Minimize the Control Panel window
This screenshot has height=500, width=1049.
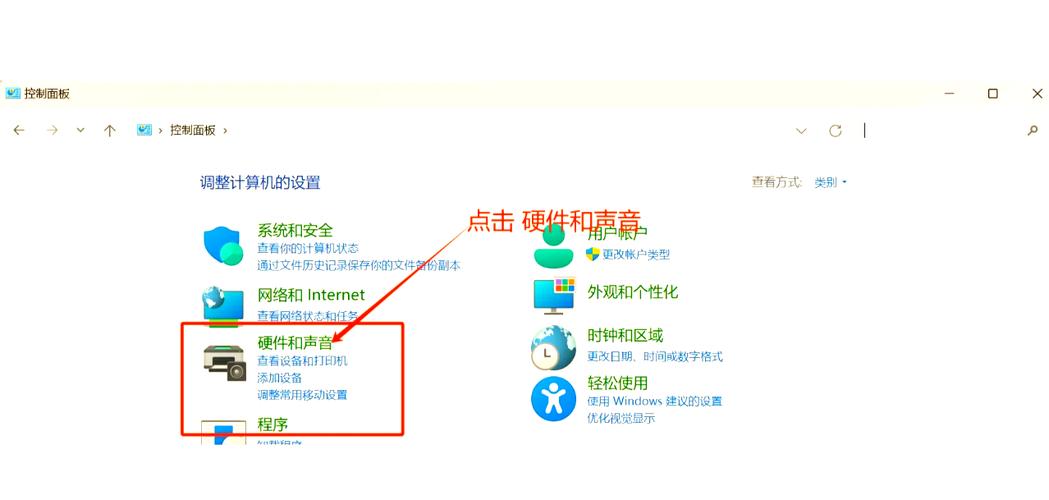[949, 94]
